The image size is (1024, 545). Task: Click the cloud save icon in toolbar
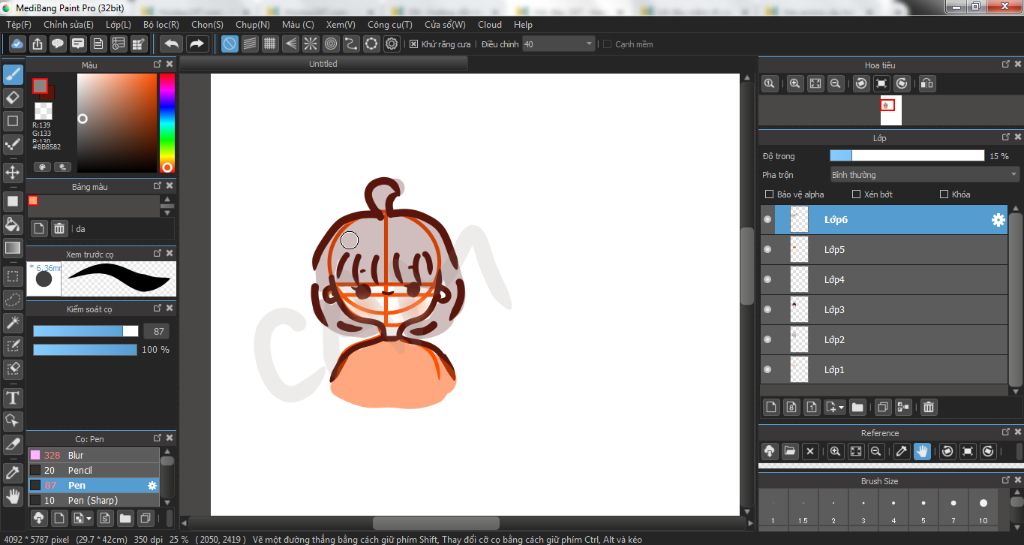click(17, 44)
